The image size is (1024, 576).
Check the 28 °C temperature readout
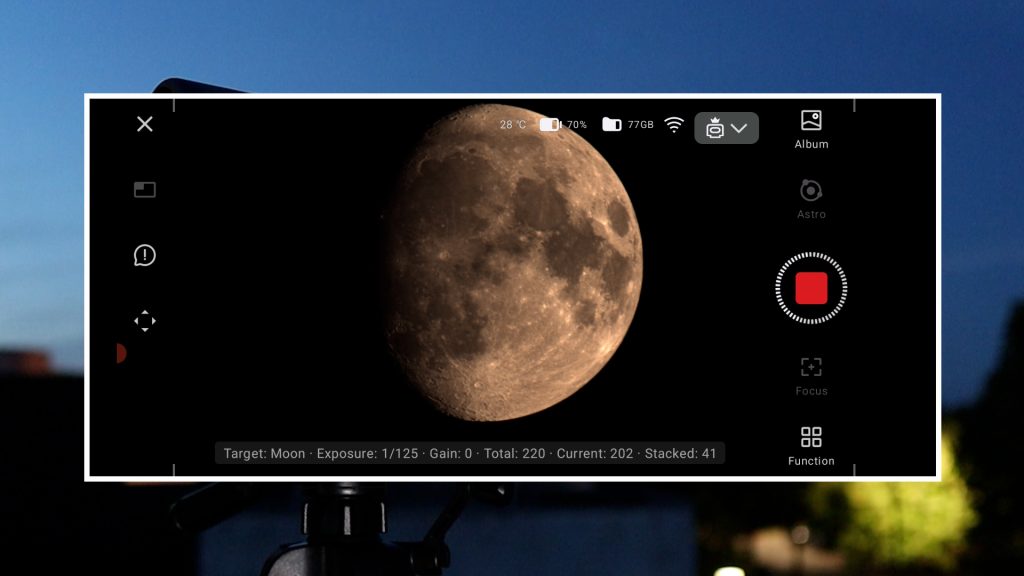513,125
